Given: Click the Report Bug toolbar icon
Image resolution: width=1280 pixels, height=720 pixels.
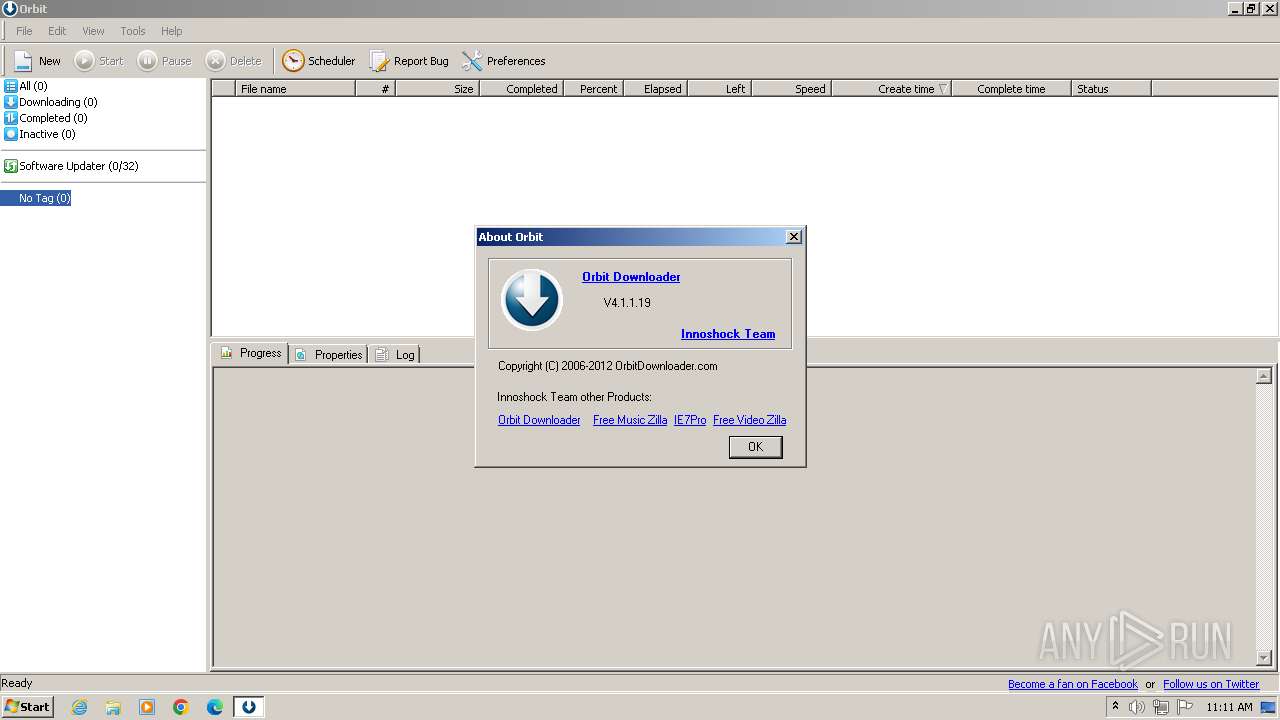Looking at the screenshot, I should point(380,61).
